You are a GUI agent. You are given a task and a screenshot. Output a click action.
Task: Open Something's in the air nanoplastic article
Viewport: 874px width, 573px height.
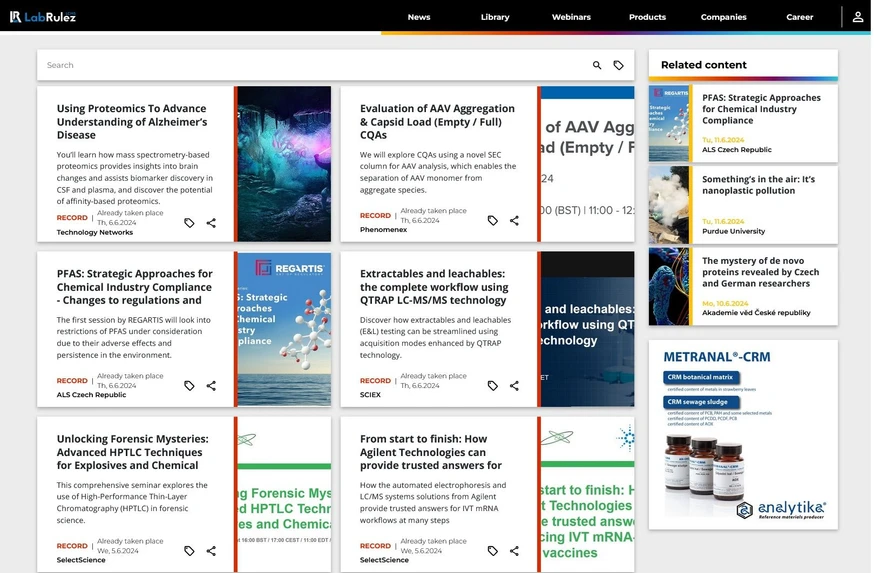[x=758, y=184]
